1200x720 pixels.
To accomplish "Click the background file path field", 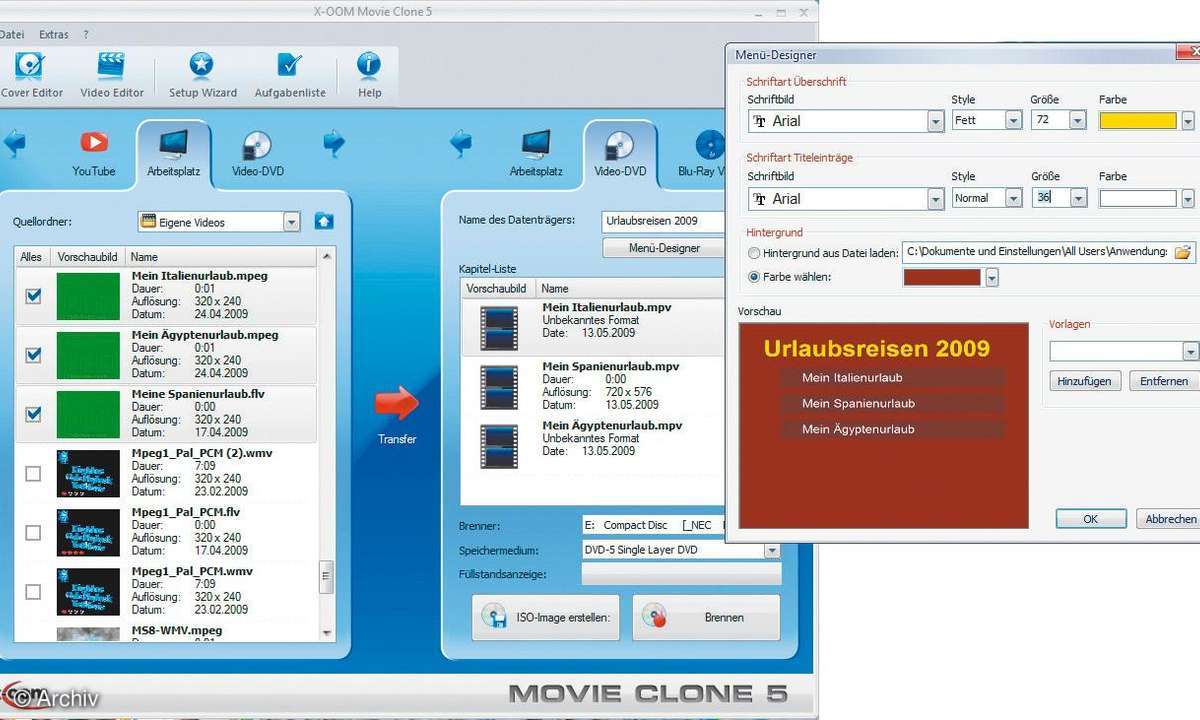I will [x=1036, y=252].
